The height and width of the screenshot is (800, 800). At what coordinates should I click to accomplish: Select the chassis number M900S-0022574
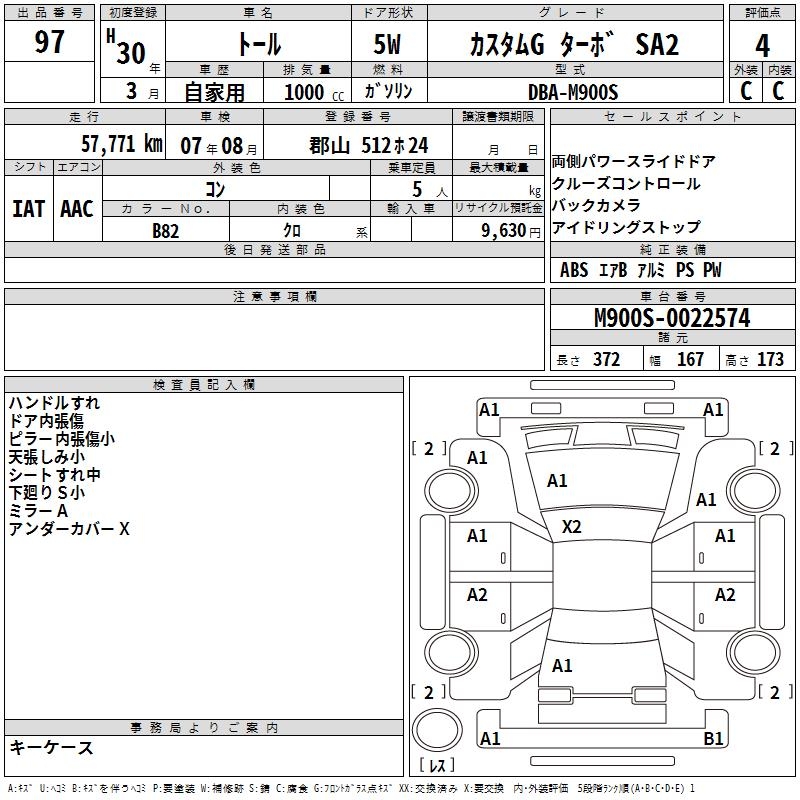point(672,317)
